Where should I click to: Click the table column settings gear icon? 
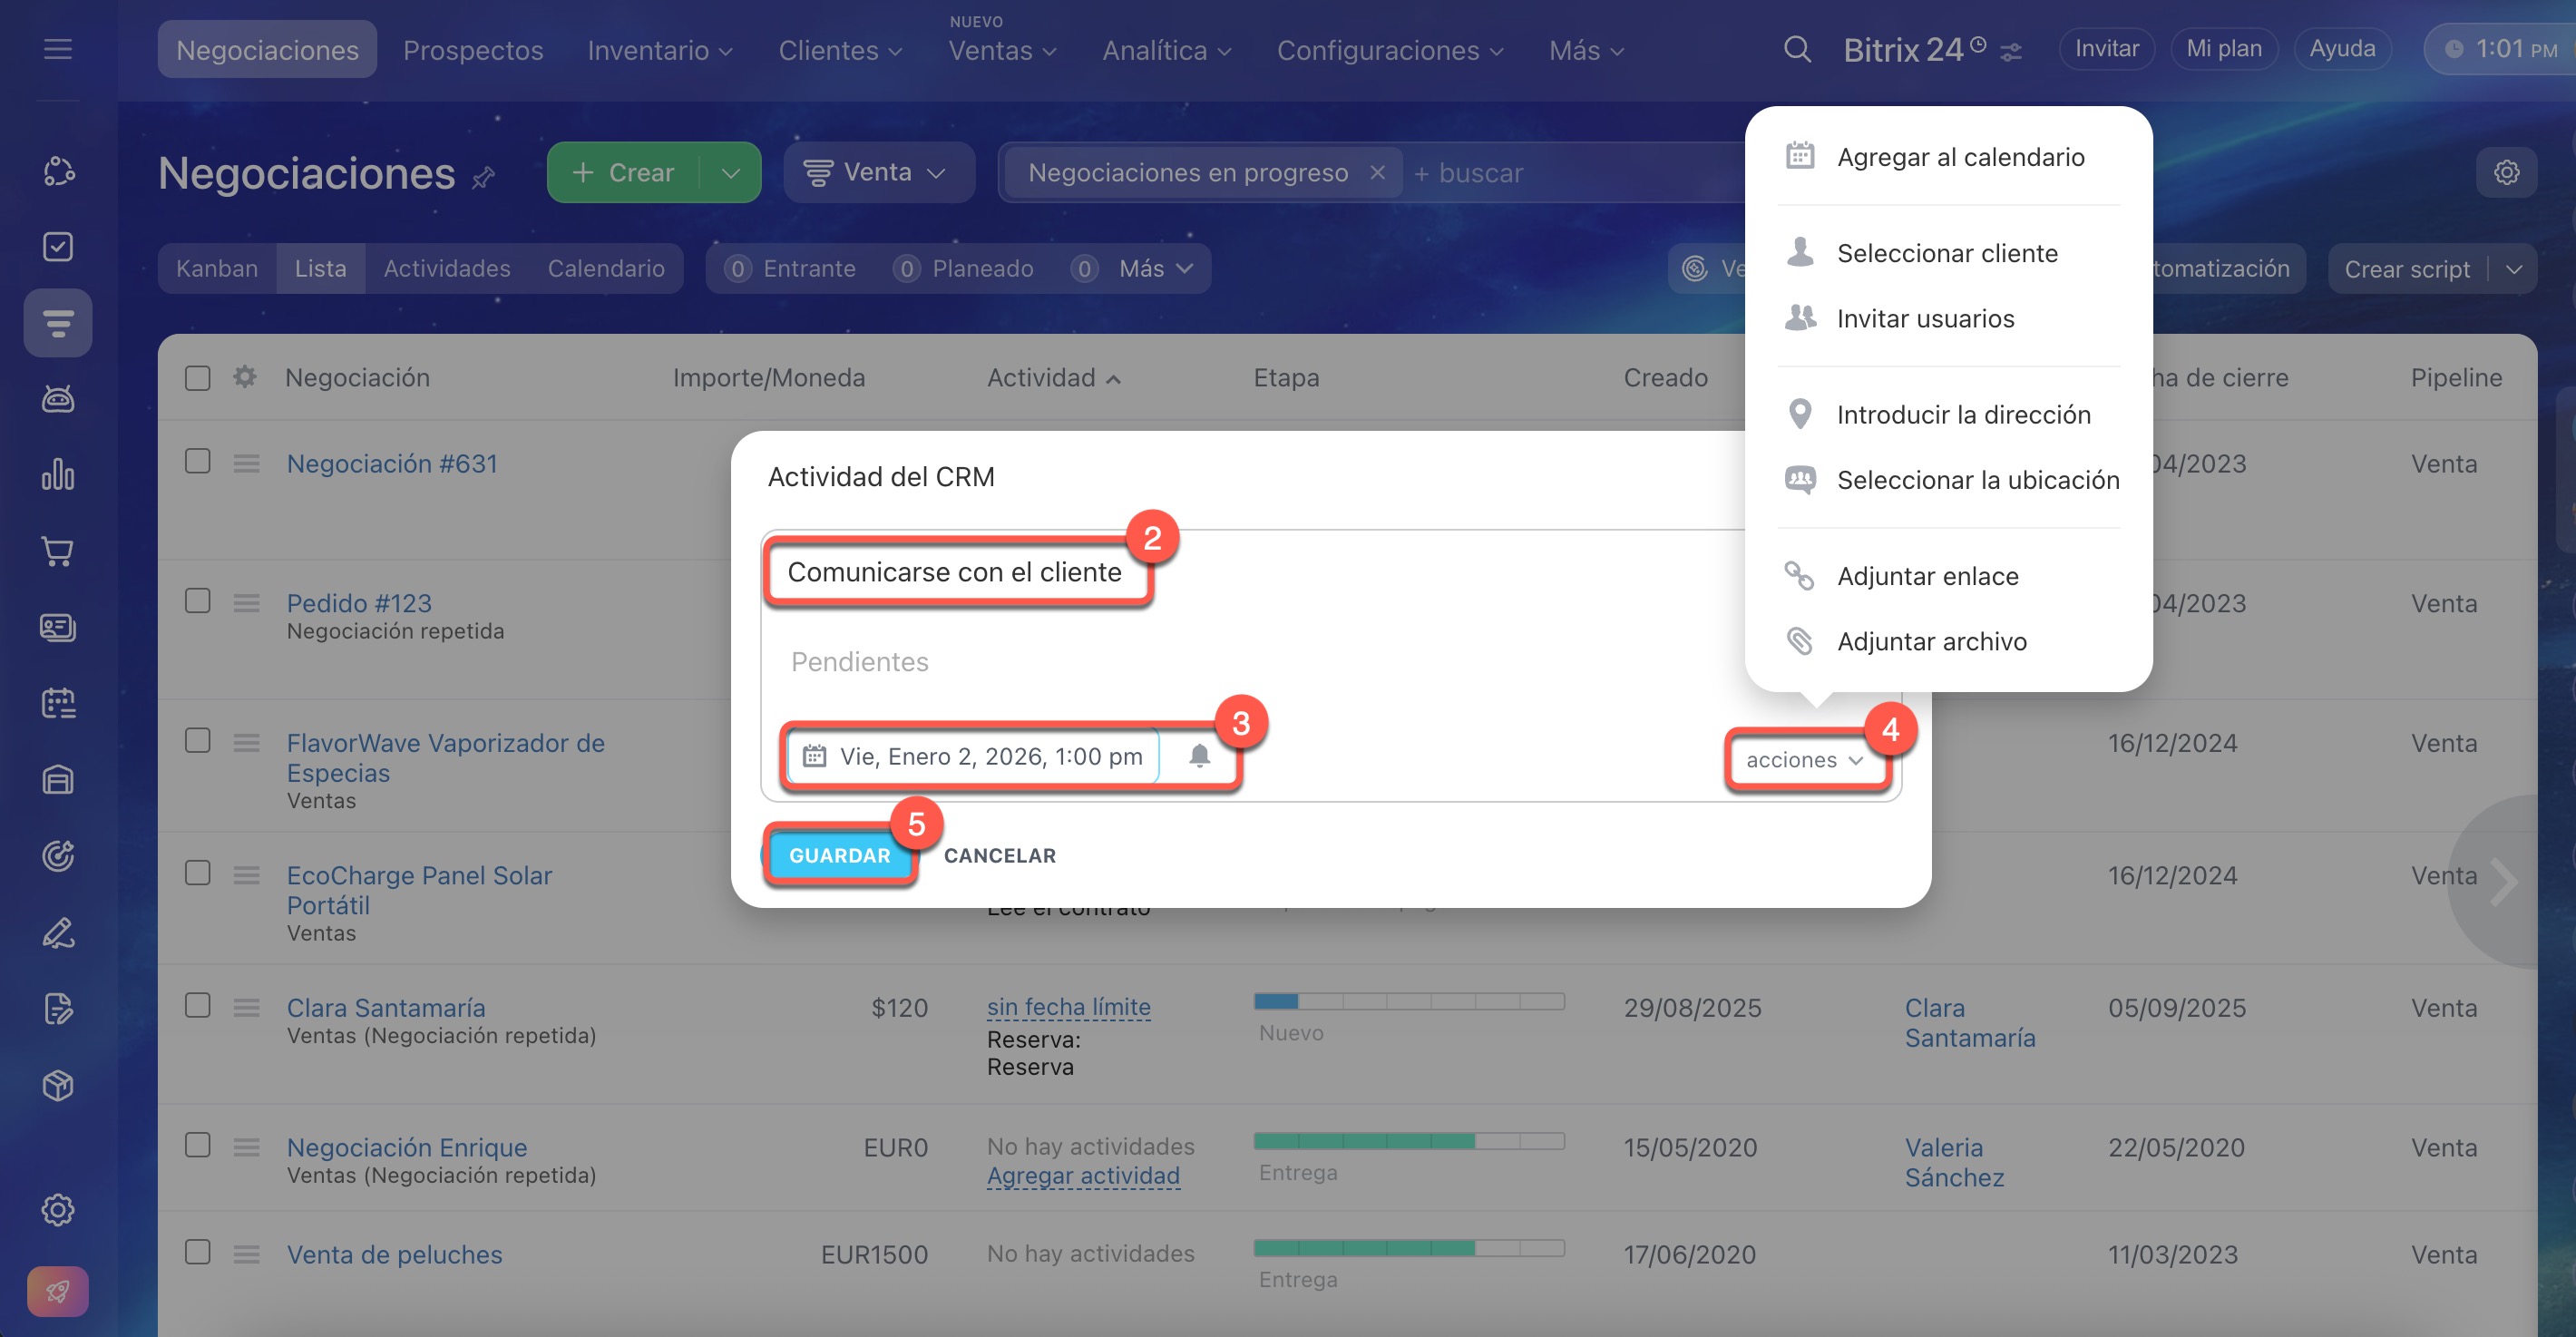(x=245, y=377)
